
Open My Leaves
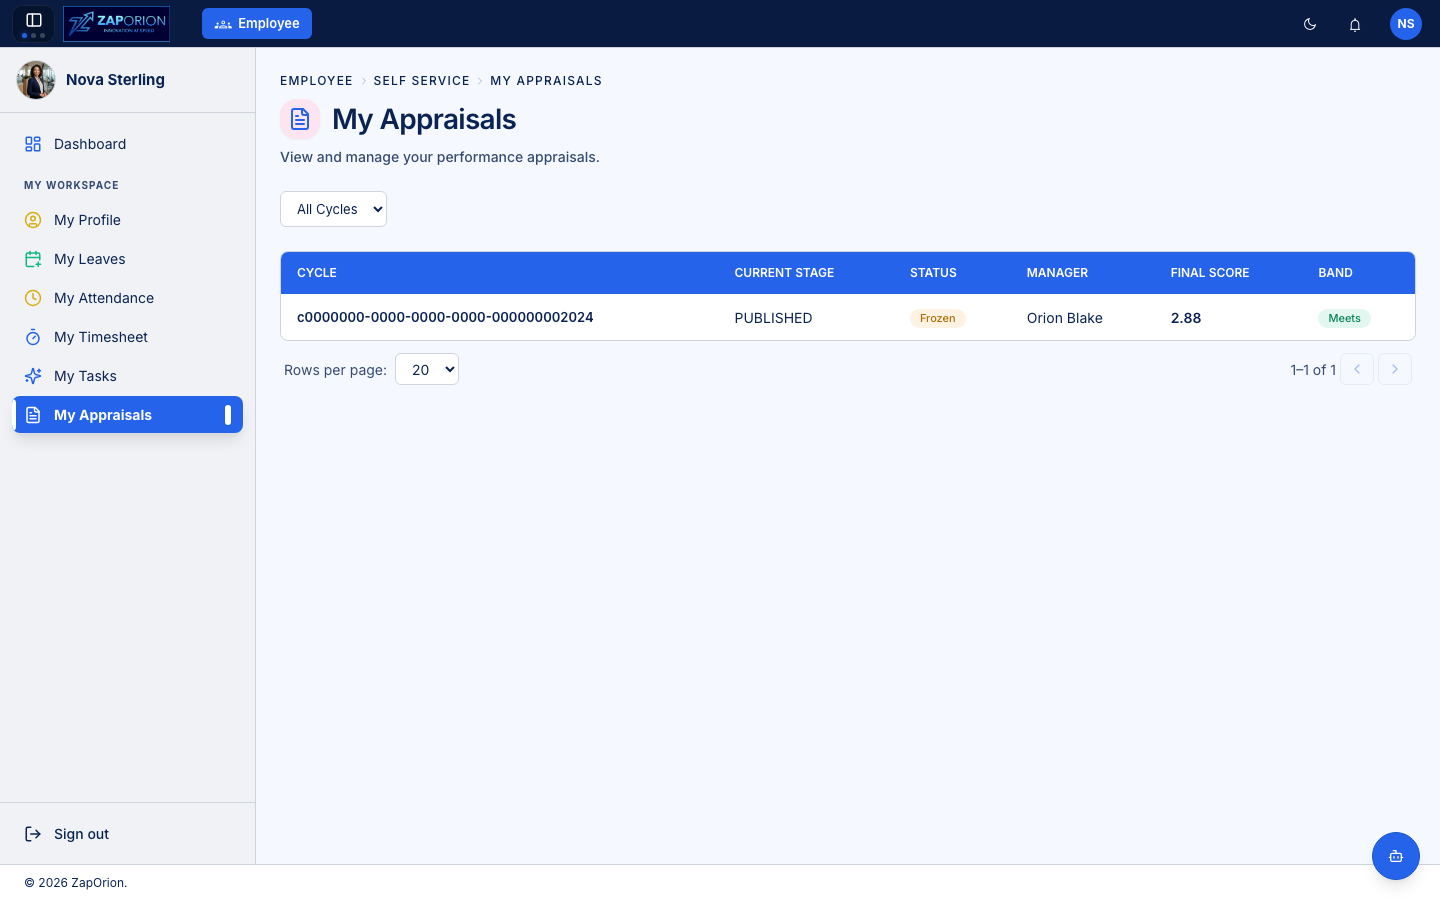[x=128, y=259]
